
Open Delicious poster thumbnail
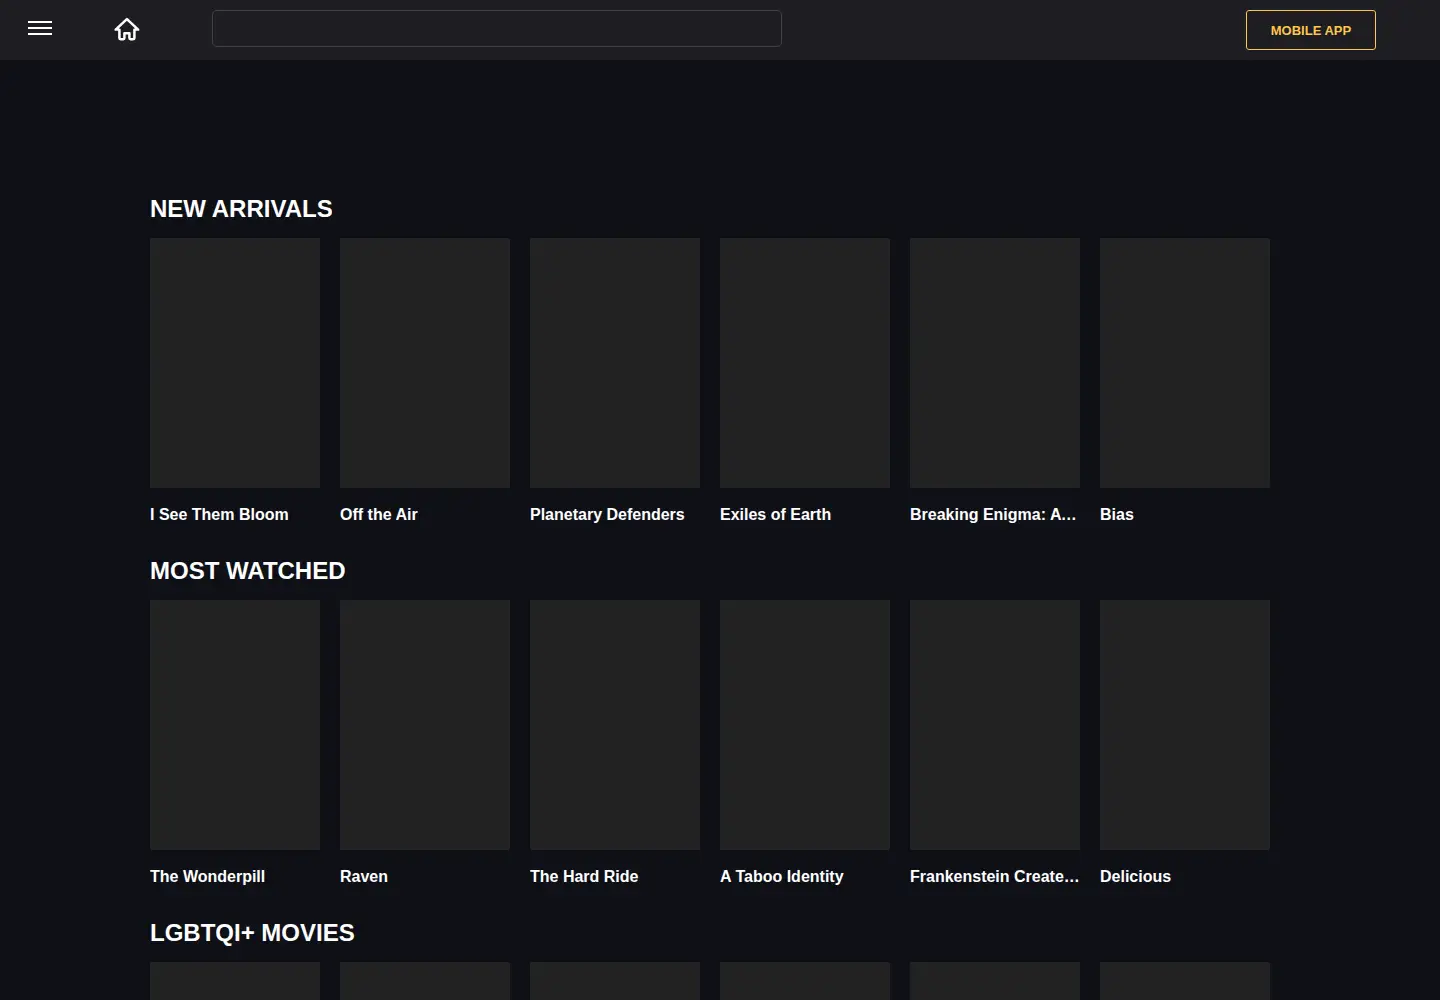[1185, 725]
